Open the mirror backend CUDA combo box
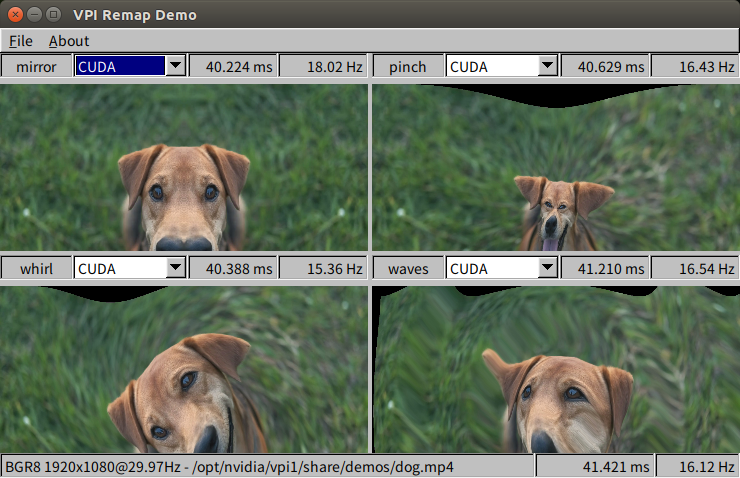The width and height of the screenshot is (740, 478). (x=130, y=67)
